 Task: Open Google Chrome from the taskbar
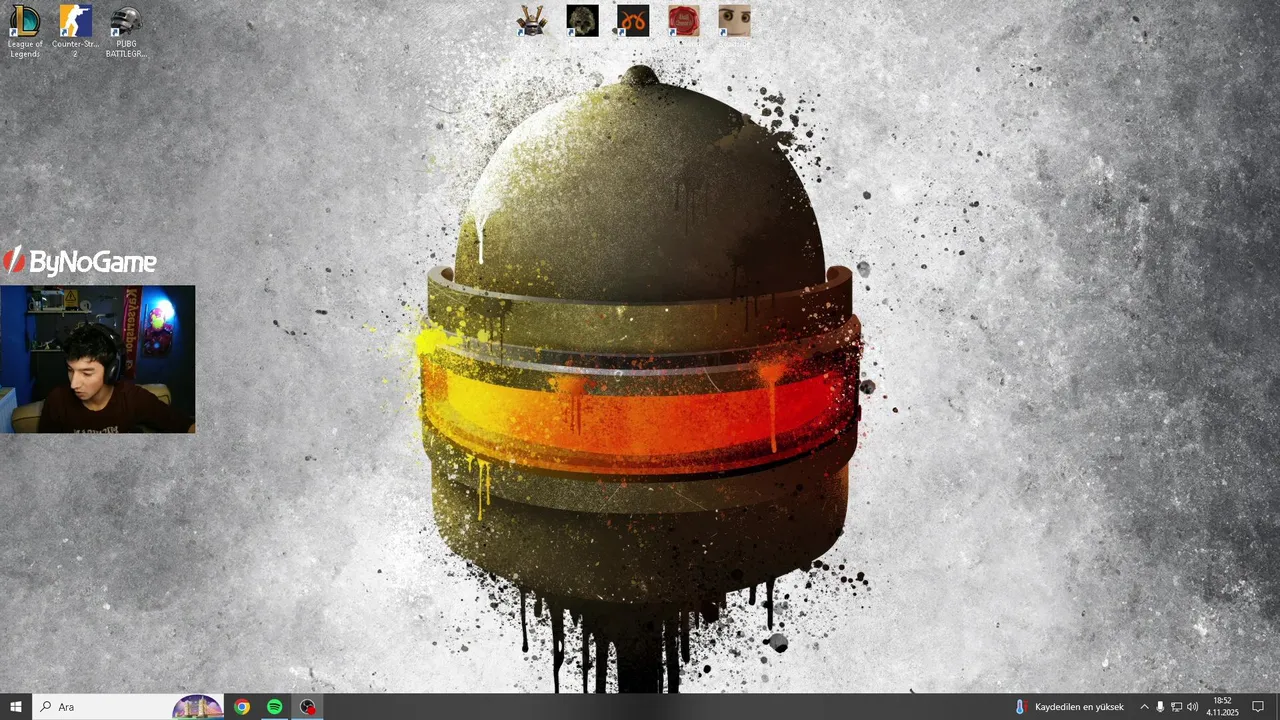click(x=242, y=707)
